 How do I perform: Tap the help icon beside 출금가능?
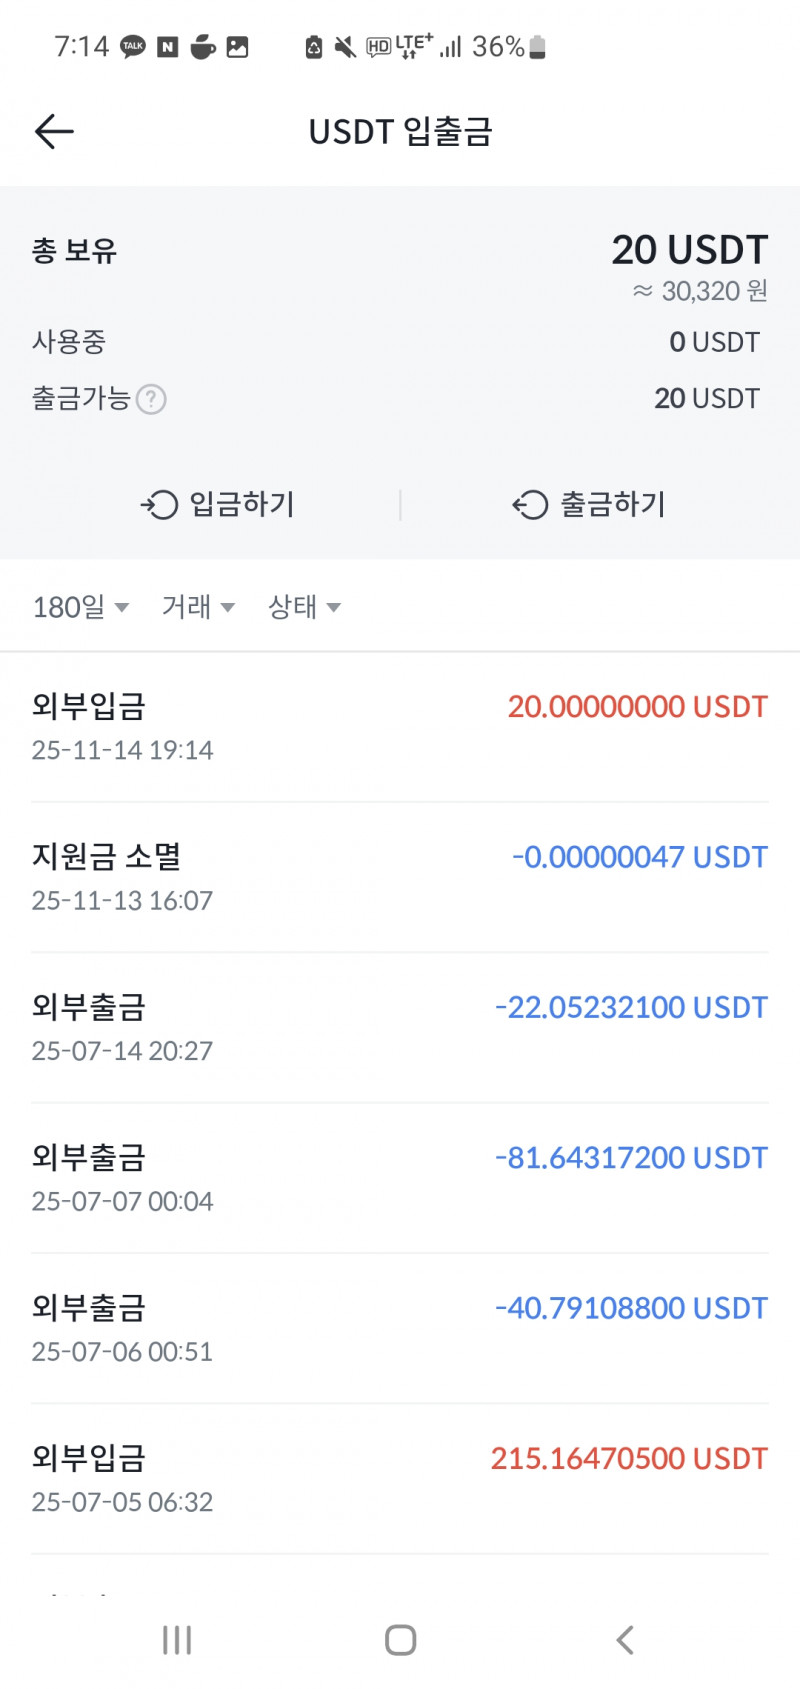[x=151, y=399]
